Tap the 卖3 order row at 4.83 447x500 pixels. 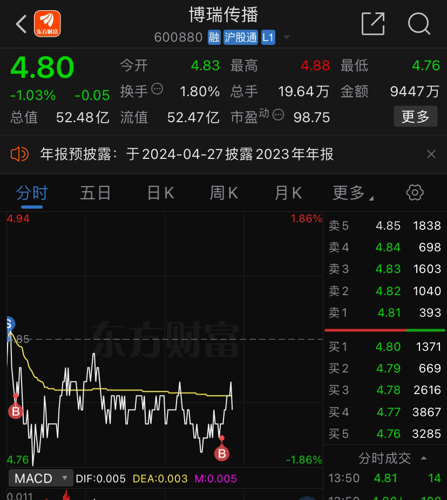pyautogui.click(x=385, y=269)
